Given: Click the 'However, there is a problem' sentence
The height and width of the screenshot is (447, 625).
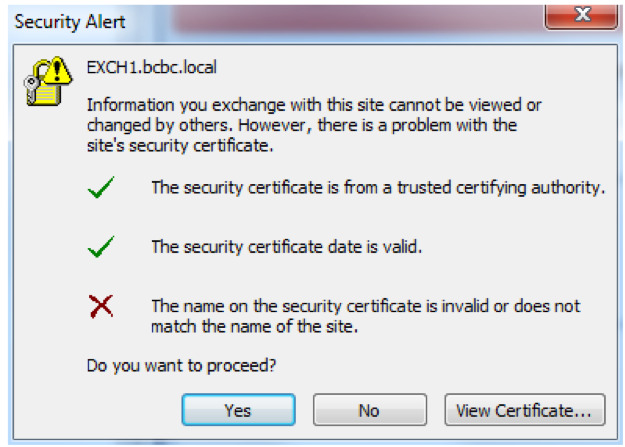Looking at the screenshot, I should tap(377, 125).
